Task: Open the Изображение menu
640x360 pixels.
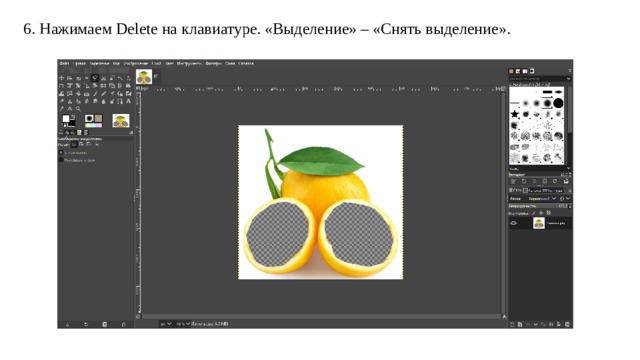Action: click(136, 63)
